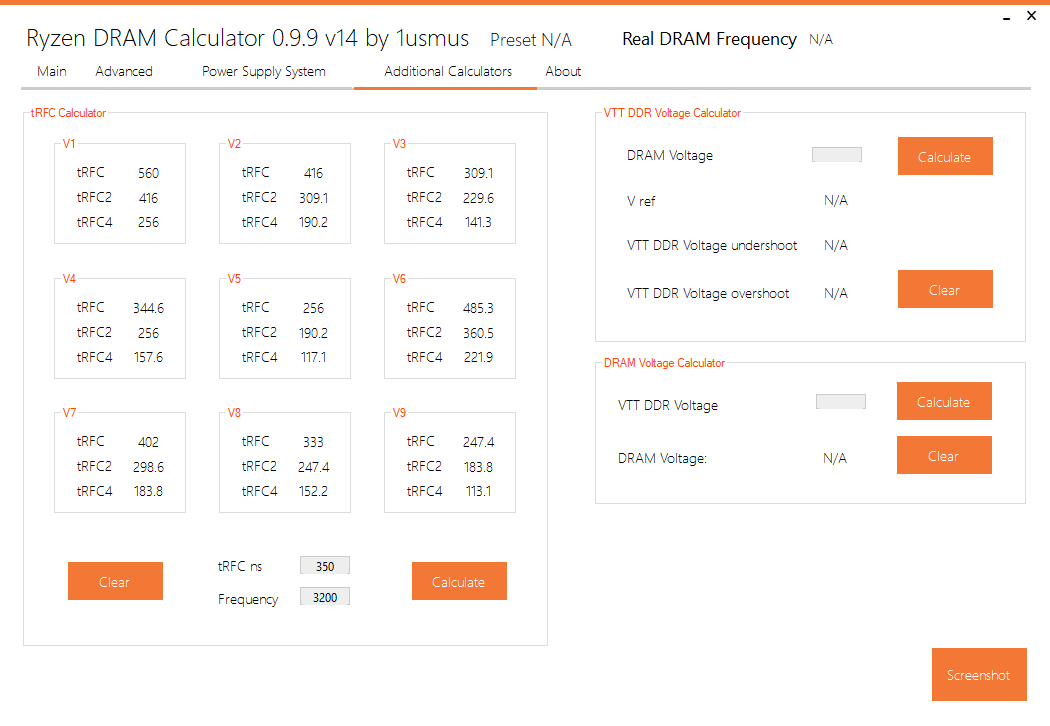Click the VTT DDR Voltage Calculator group title
Viewport: 1050px width, 726px height.
(x=672, y=113)
